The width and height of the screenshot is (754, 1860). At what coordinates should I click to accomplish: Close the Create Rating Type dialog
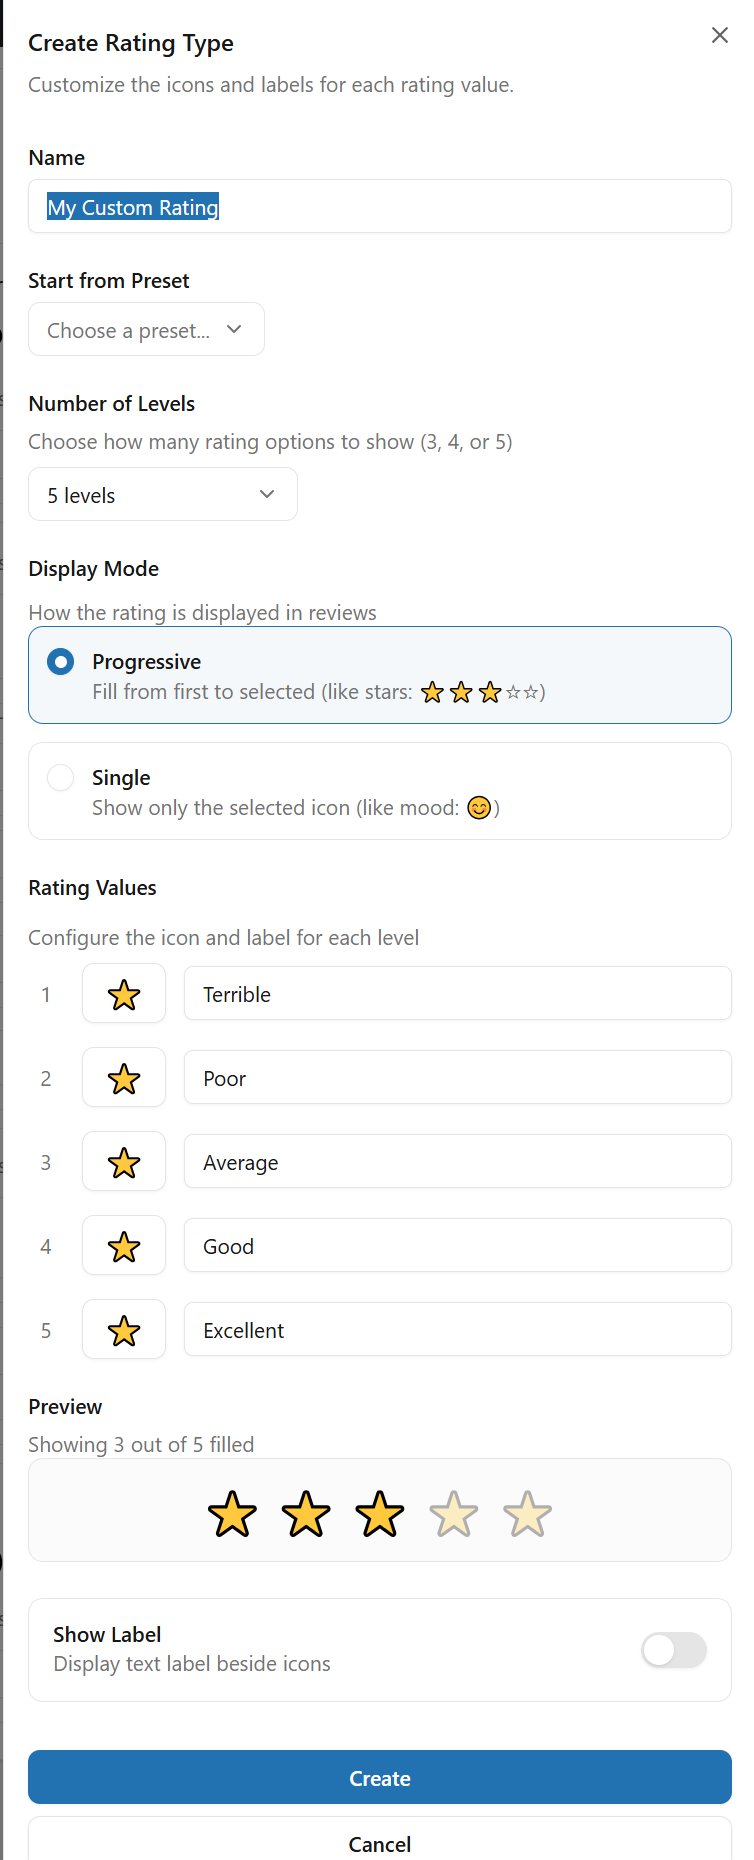click(x=719, y=35)
